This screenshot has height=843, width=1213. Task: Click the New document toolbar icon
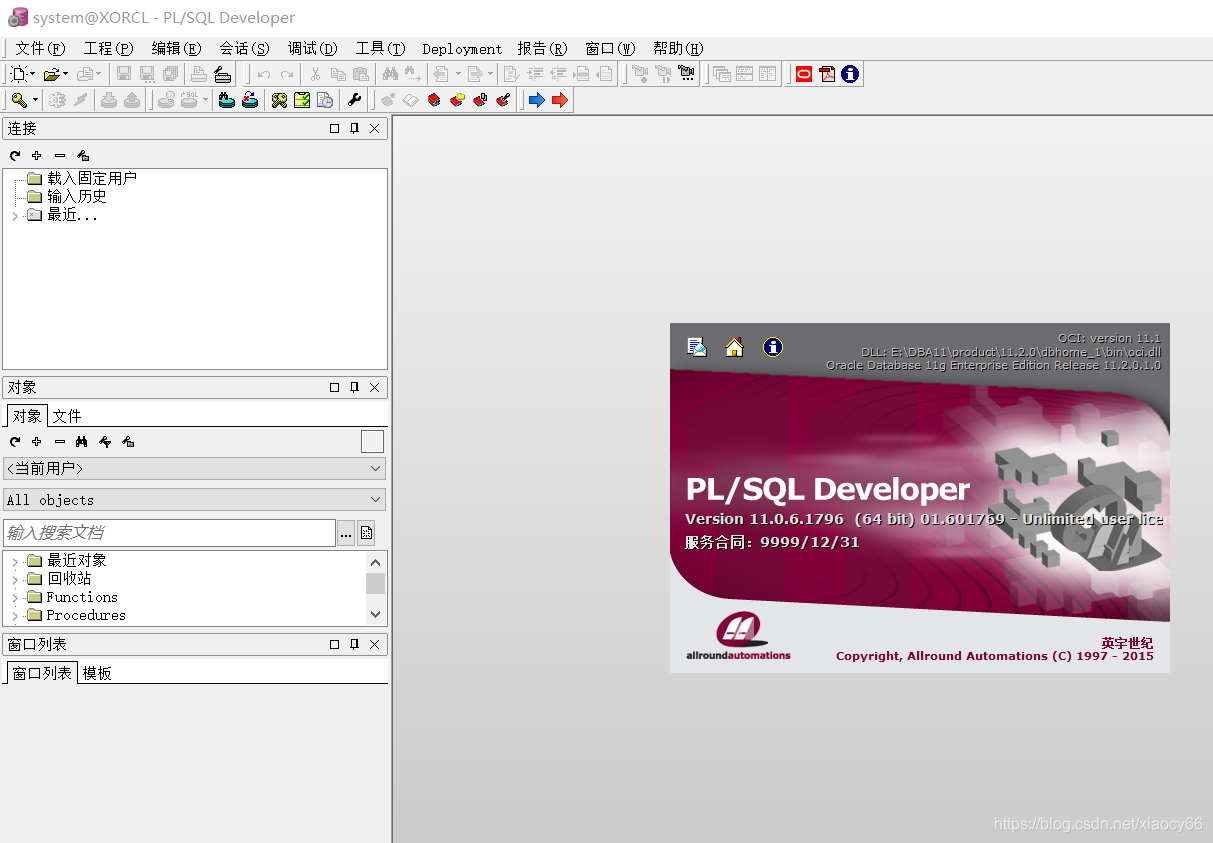click(18, 74)
